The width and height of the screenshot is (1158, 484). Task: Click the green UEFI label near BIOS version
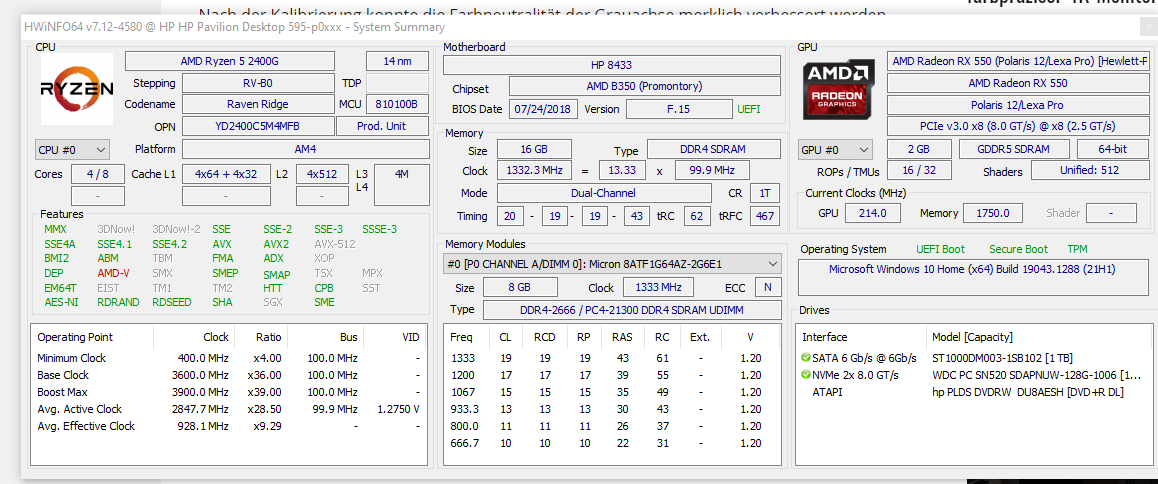(748, 109)
